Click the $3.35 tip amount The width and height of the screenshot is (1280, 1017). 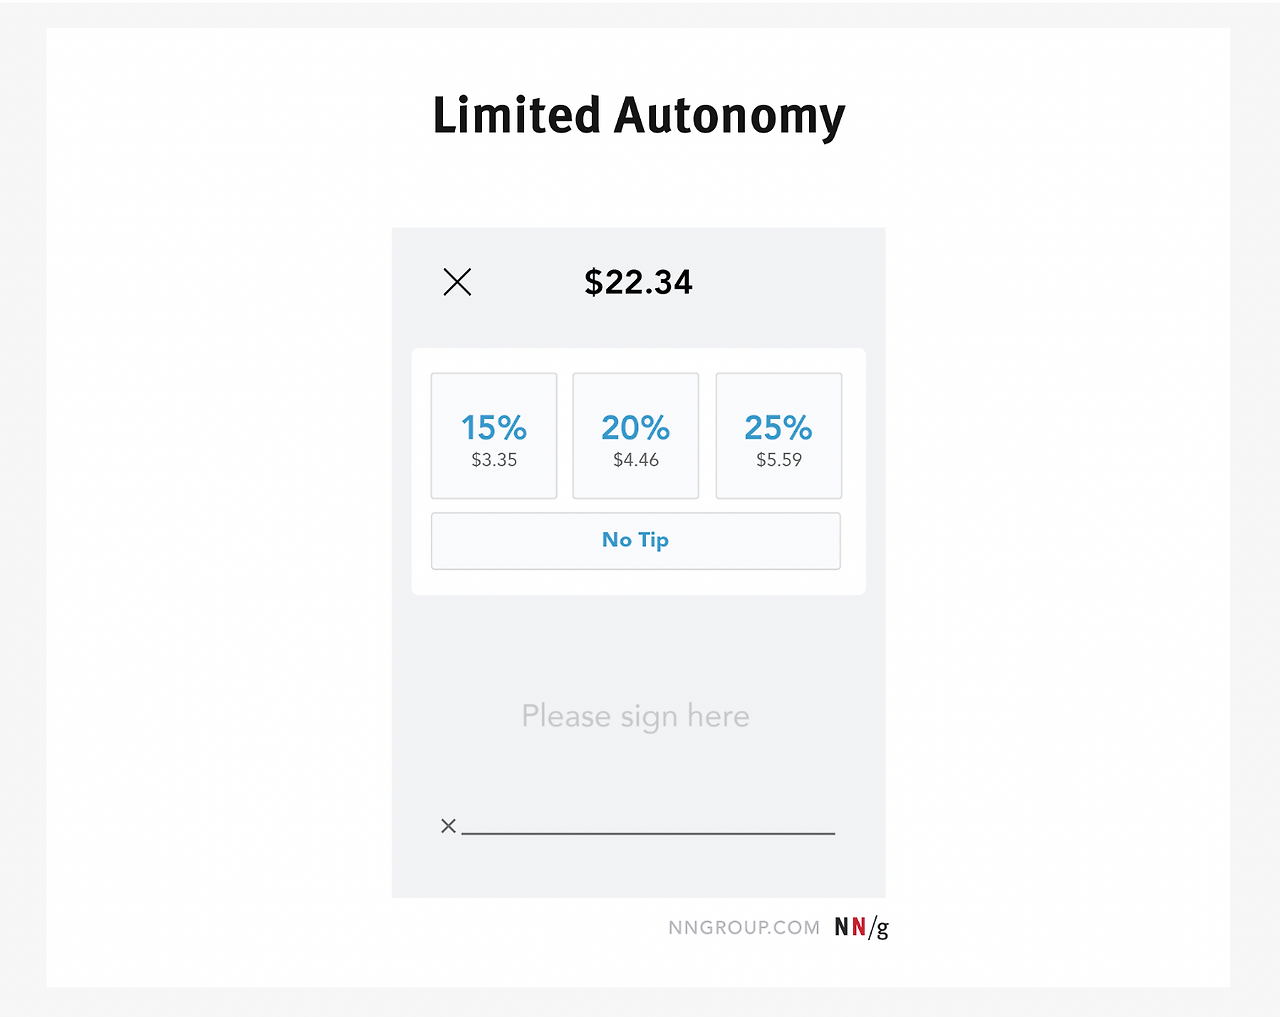point(494,460)
